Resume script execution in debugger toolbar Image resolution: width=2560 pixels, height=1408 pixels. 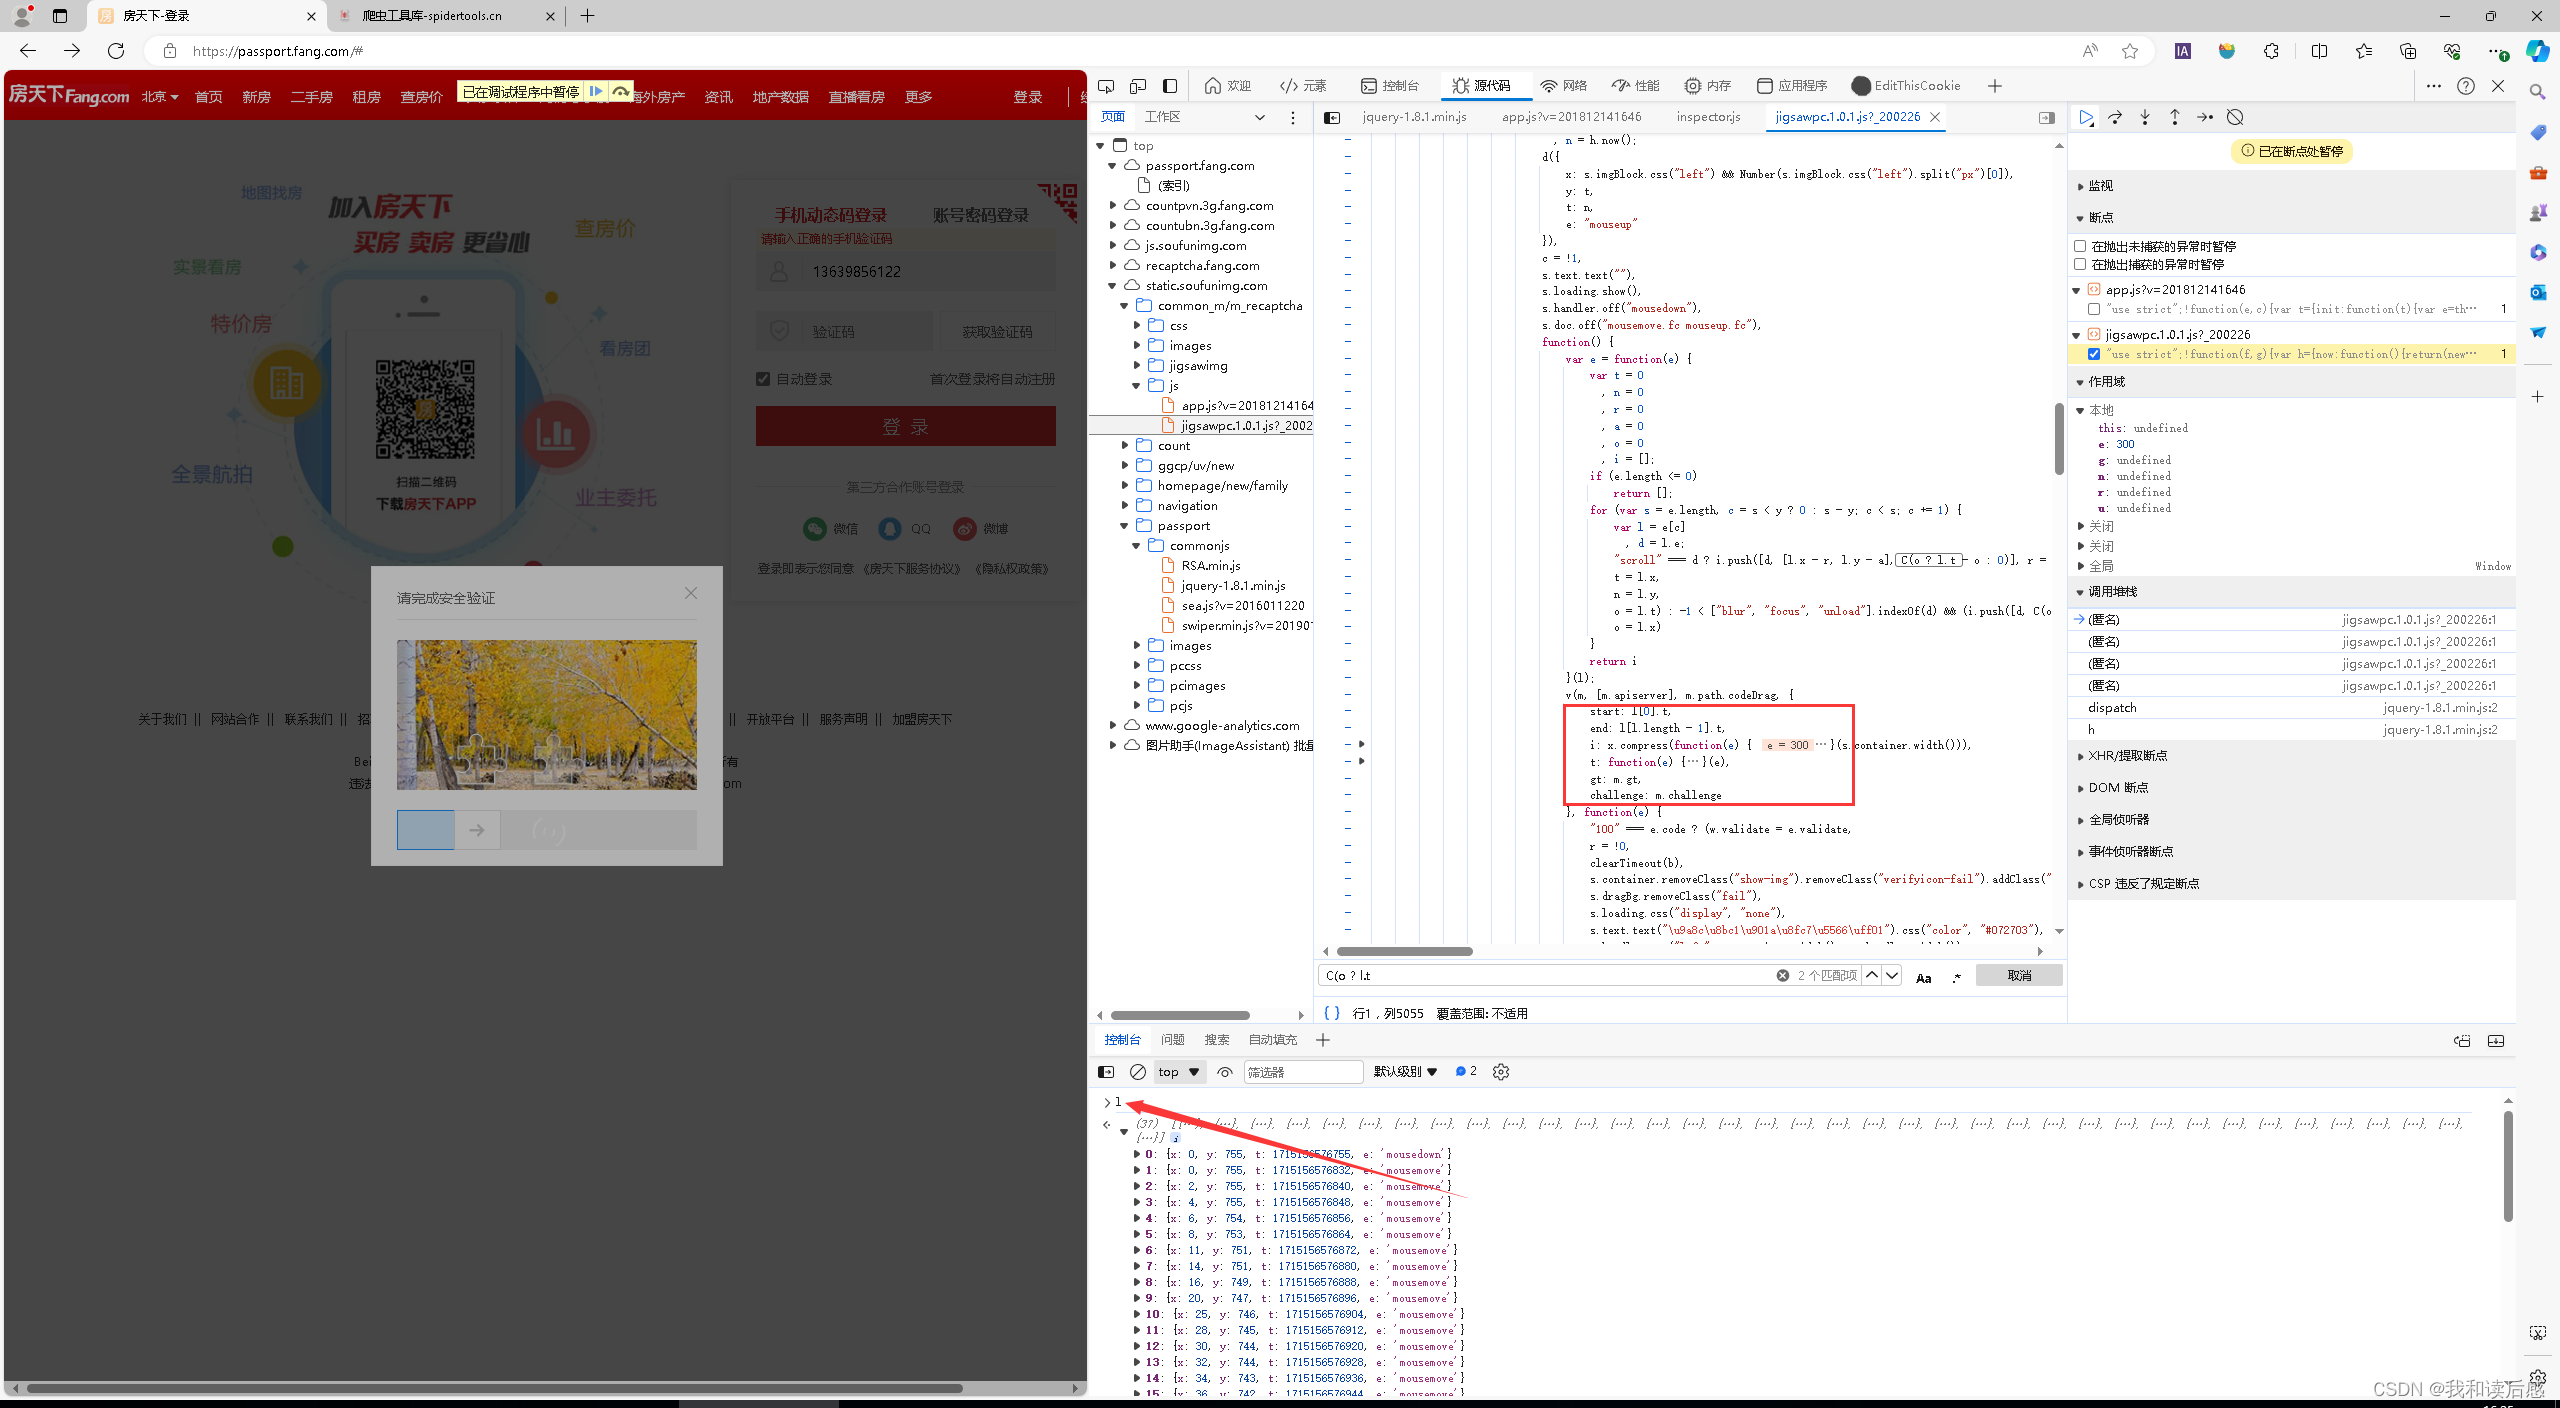click(x=2085, y=117)
